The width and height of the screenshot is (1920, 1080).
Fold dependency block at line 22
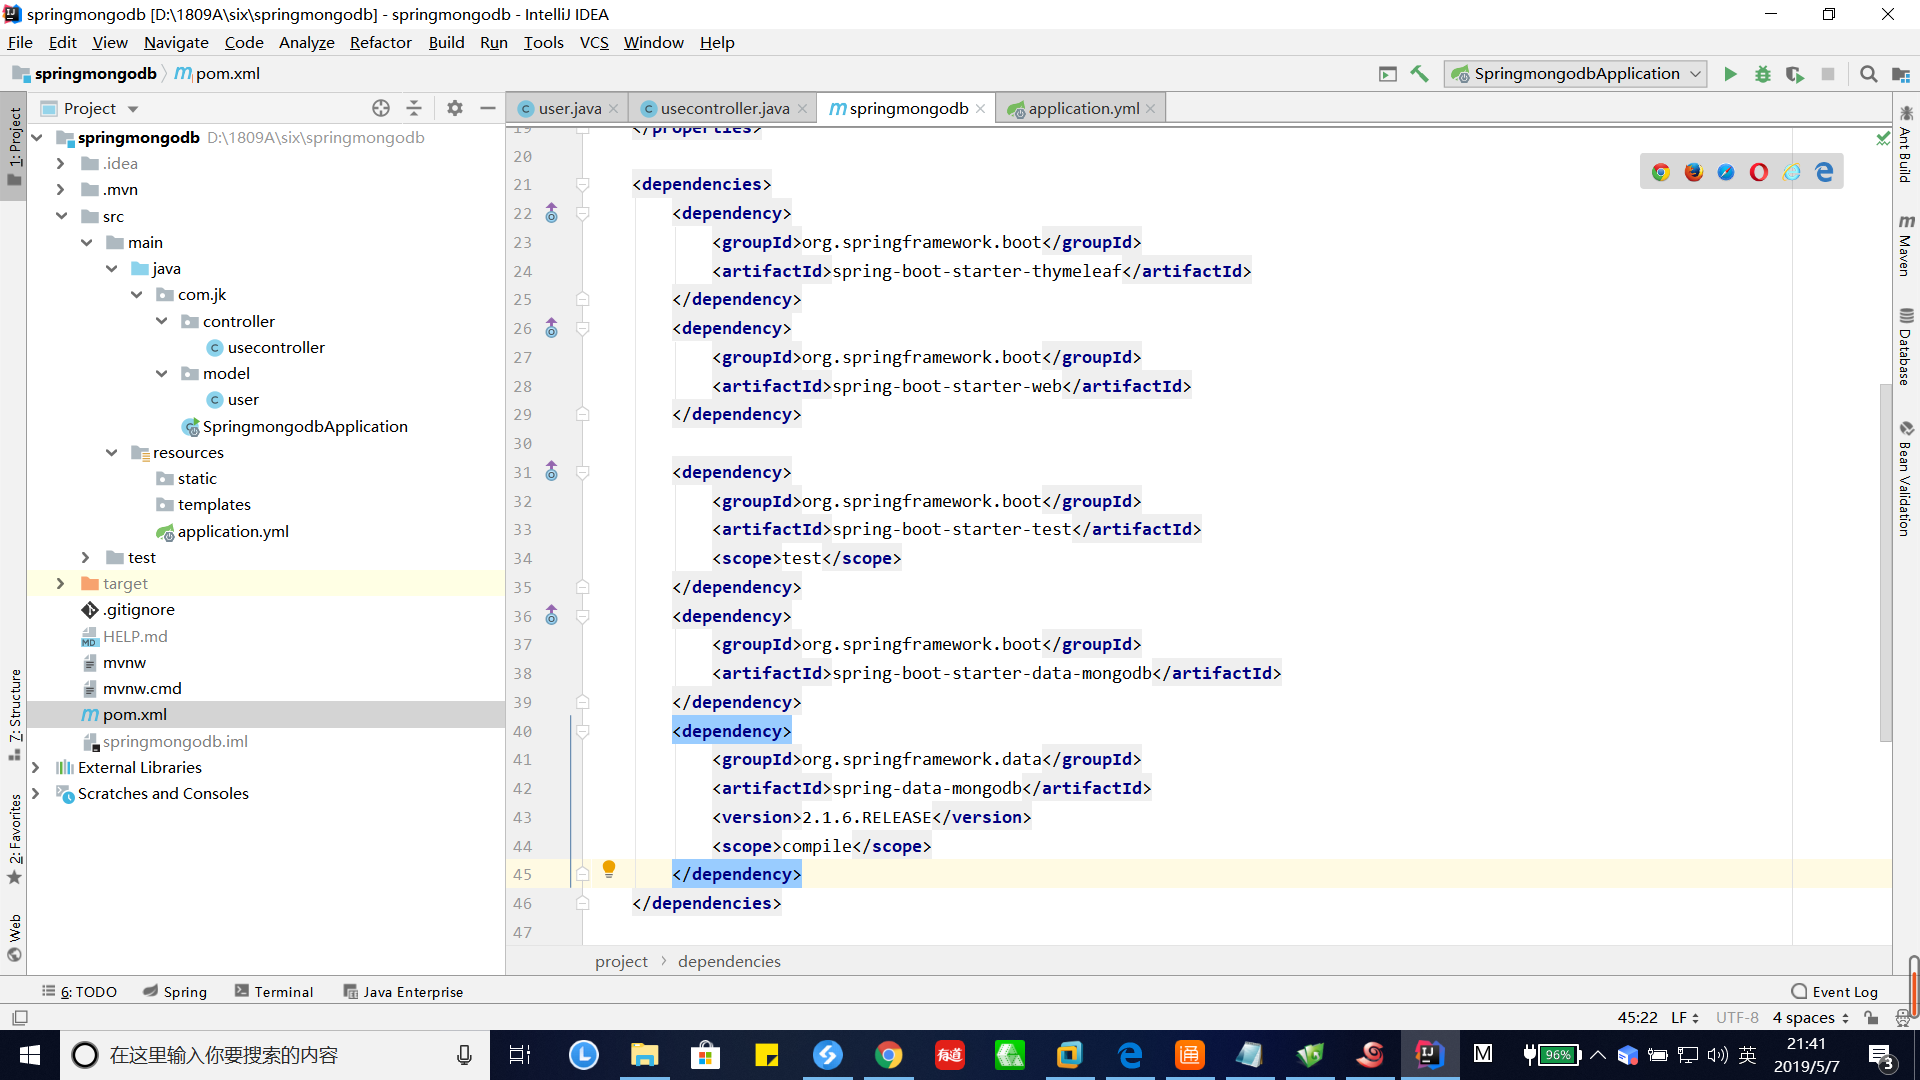[x=583, y=213]
